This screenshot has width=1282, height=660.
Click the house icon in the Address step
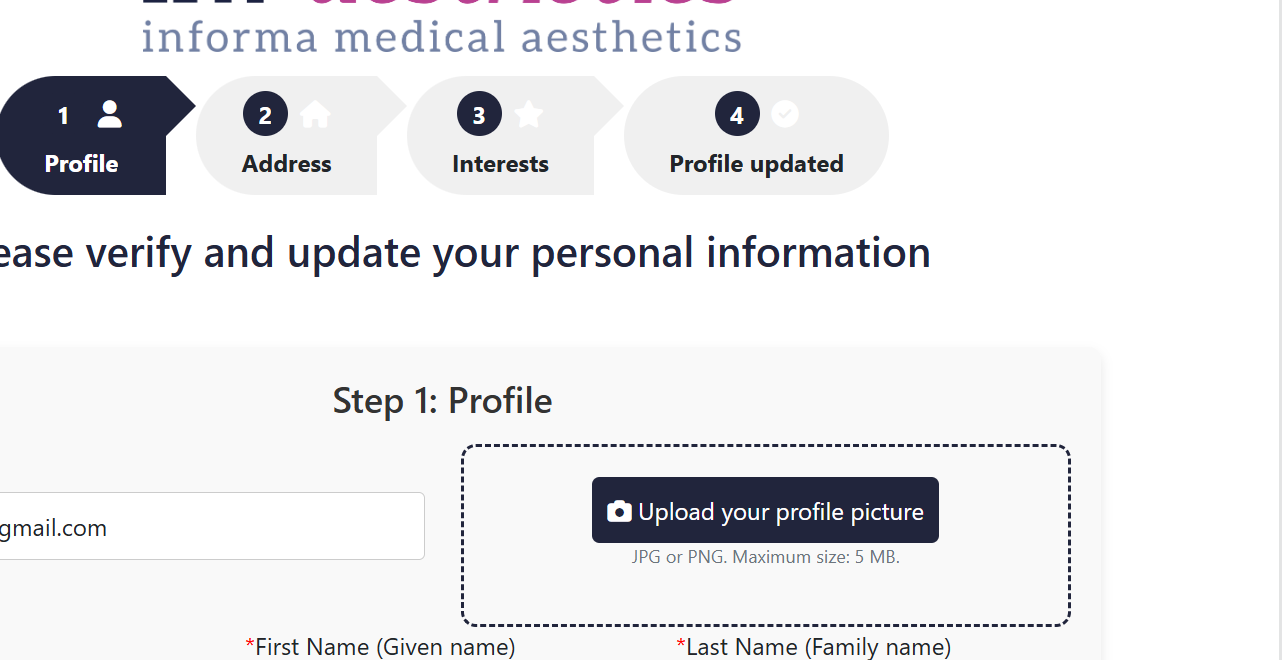(315, 115)
